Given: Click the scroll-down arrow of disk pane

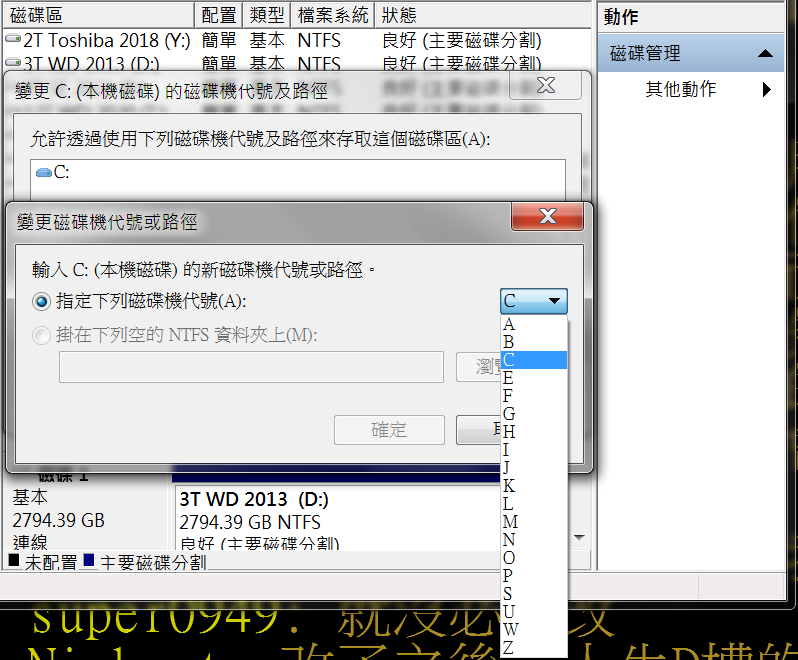Looking at the screenshot, I should click(x=577, y=537).
